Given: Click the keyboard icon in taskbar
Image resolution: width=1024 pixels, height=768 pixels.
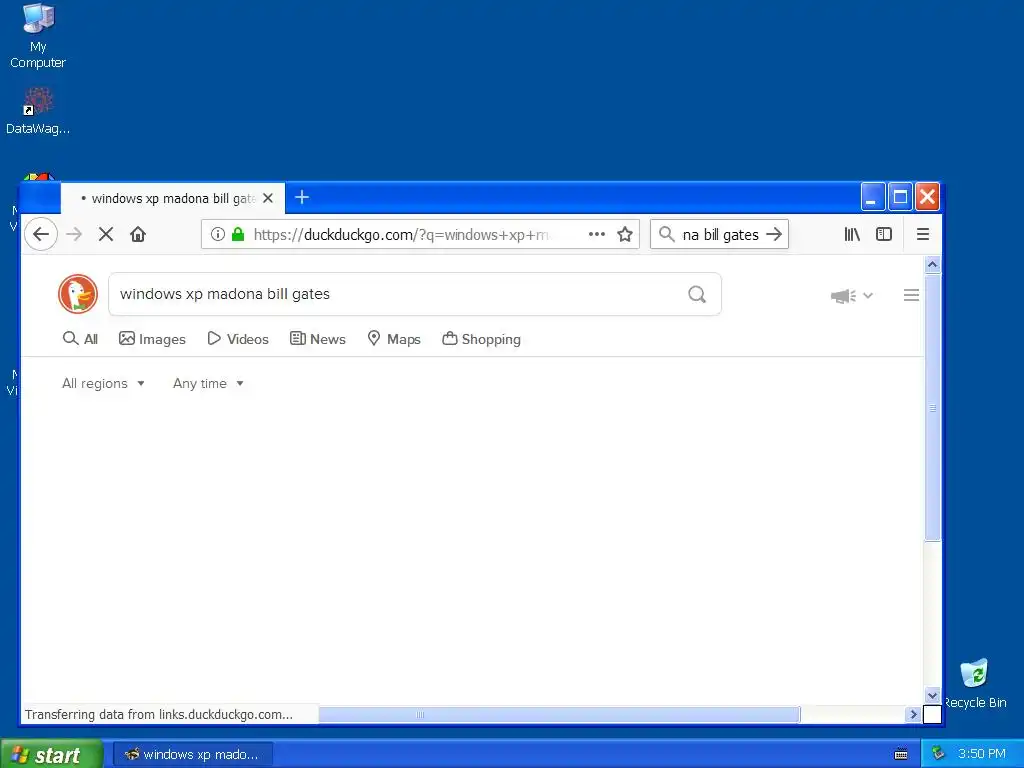Looking at the screenshot, I should pos(901,754).
